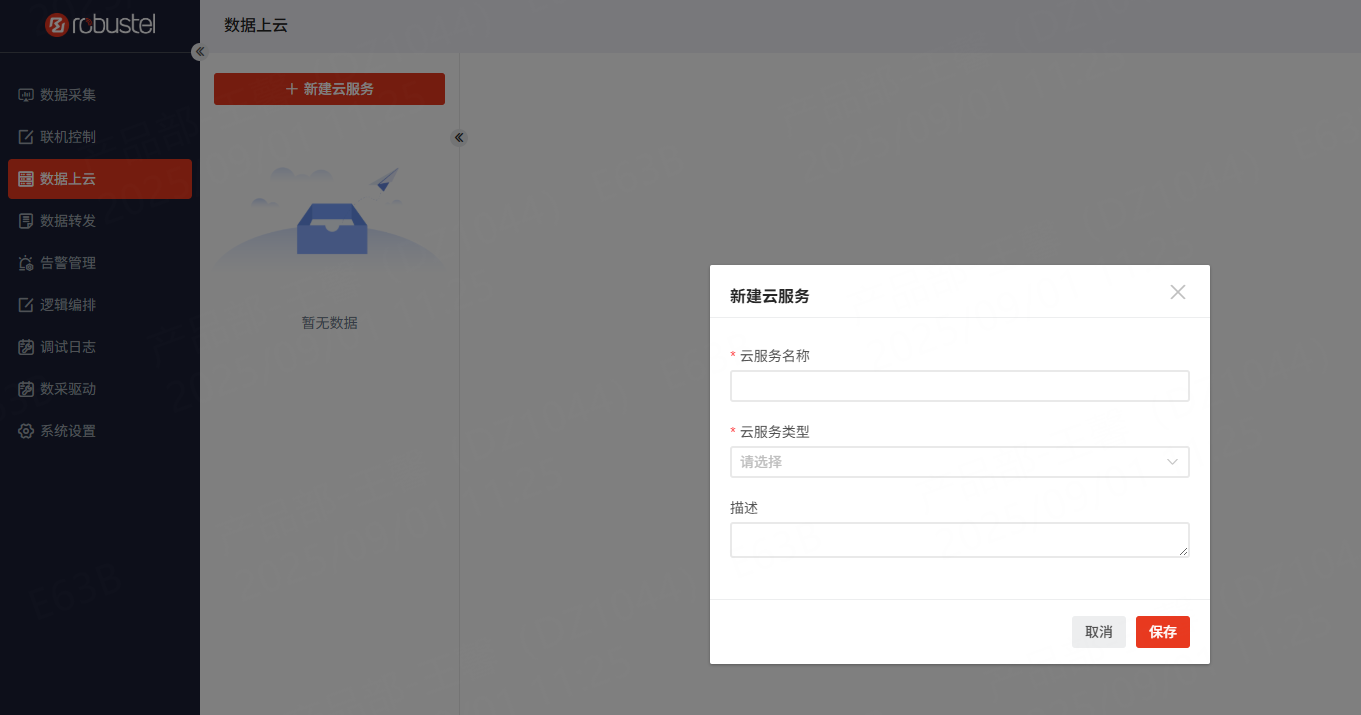
Task: Click the 新建云服务 button
Action: pos(329,89)
